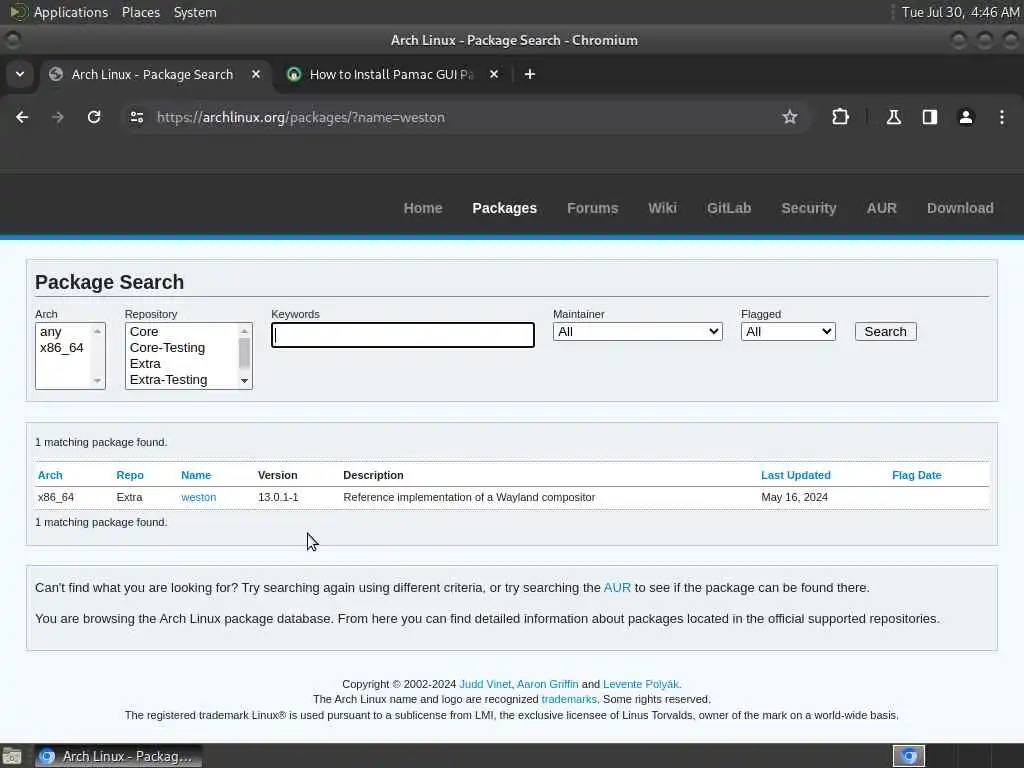Select 'any' in the Arch list
This screenshot has height=768, width=1024.
pyautogui.click(x=63, y=332)
